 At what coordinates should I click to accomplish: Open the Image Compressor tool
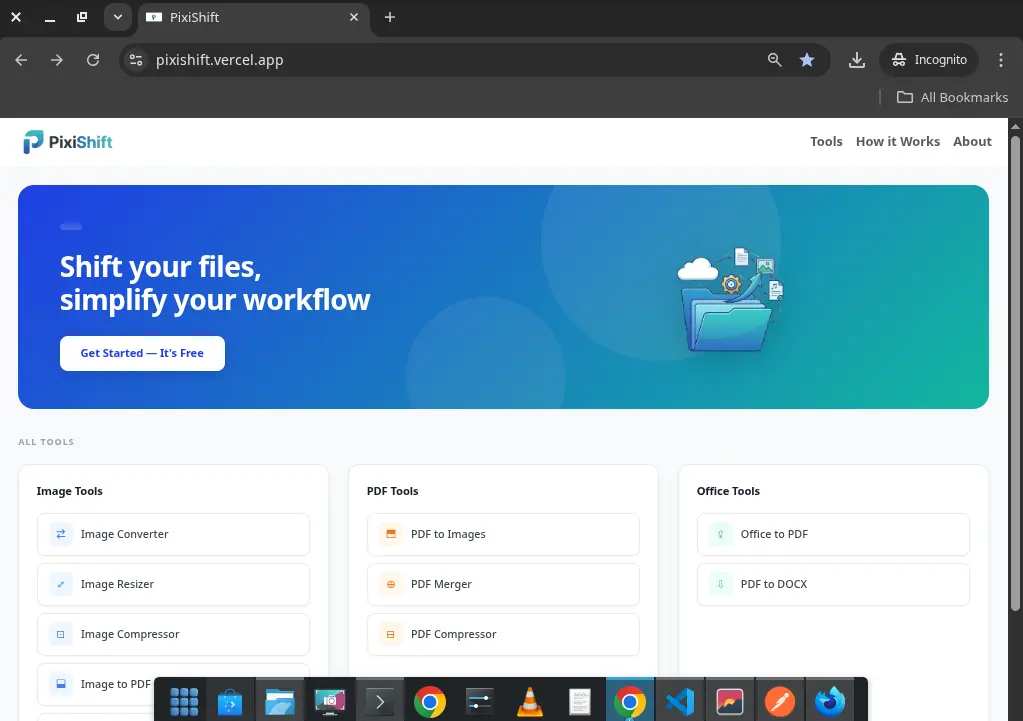tap(173, 634)
